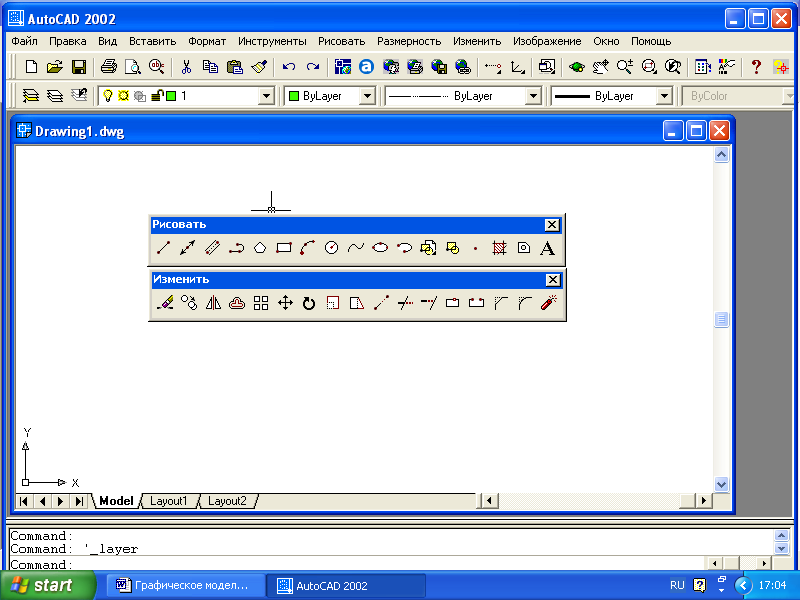
Task: Select the Circle tool
Action: [332, 248]
